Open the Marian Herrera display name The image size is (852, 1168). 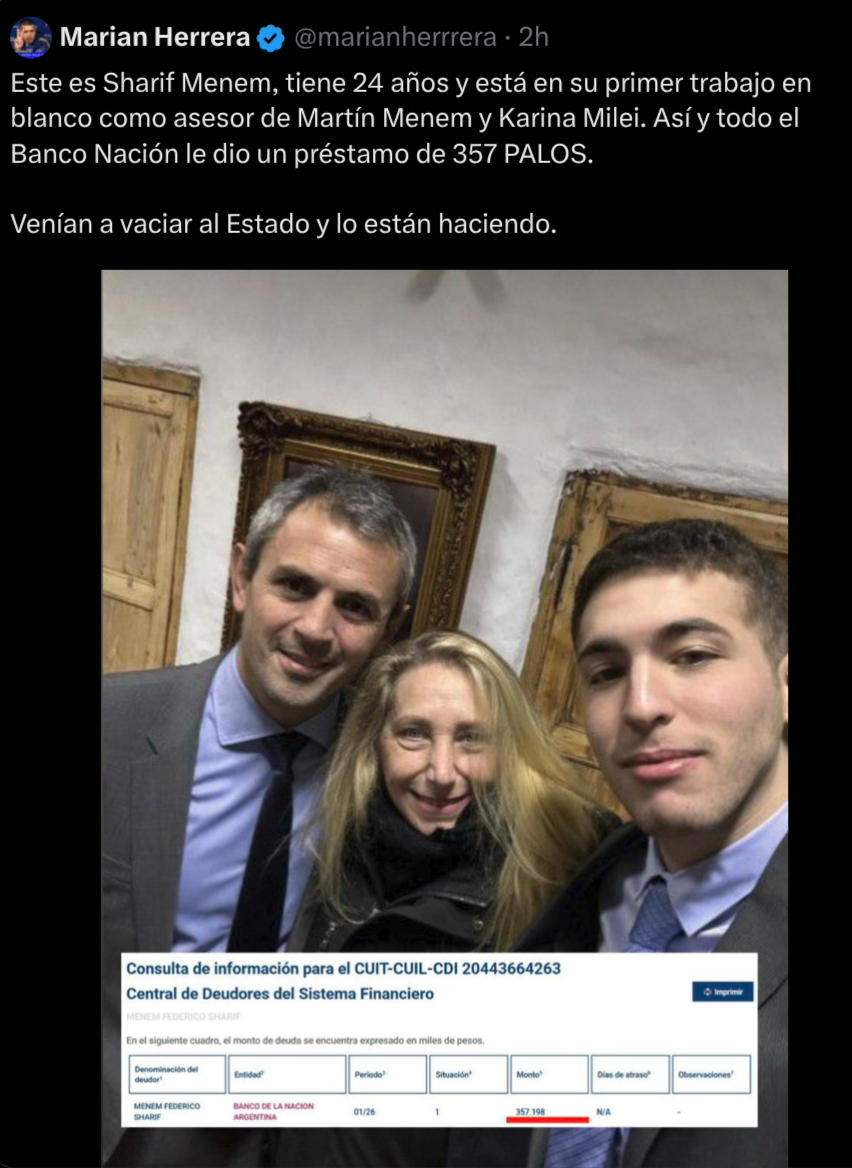pos(155,36)
